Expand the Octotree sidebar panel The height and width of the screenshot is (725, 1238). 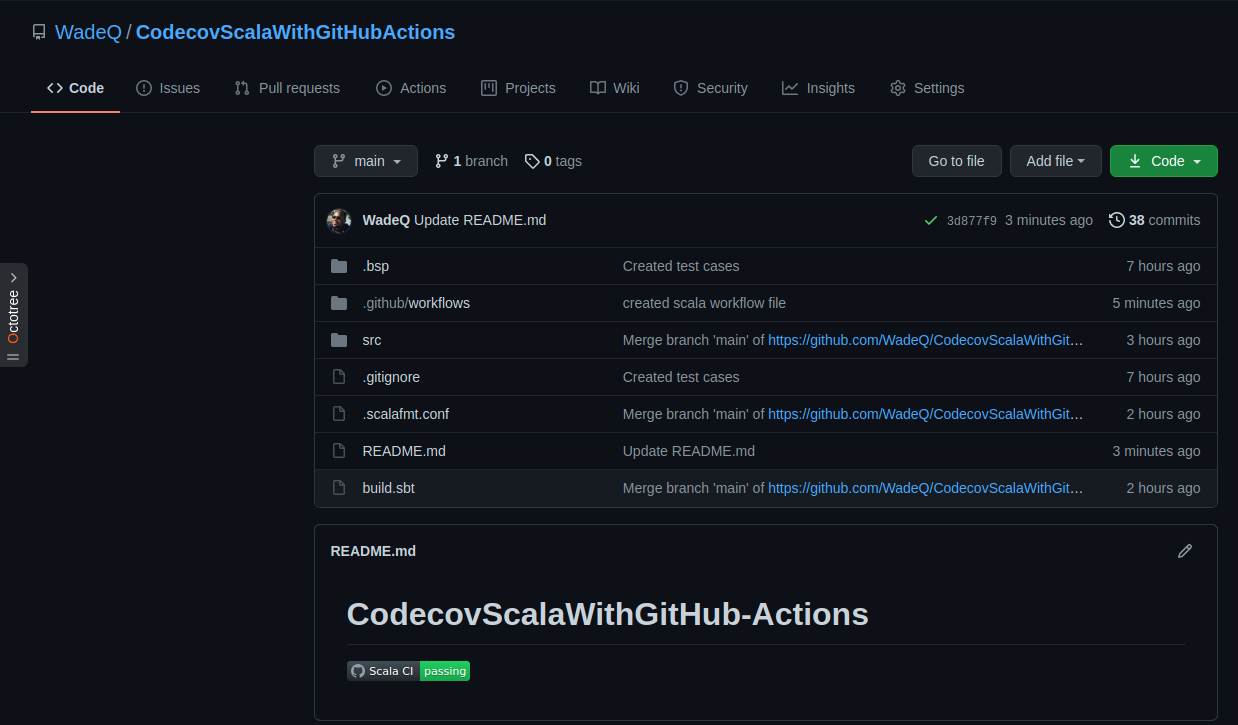click(13, 315)
